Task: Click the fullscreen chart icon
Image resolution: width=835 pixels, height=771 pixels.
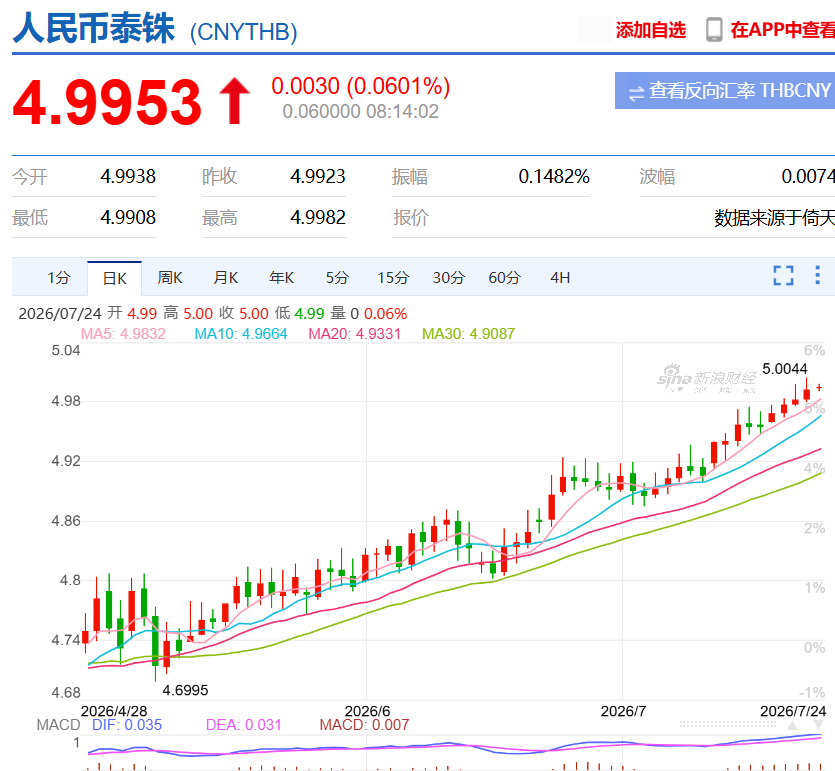Action: [x=783, y=276]
